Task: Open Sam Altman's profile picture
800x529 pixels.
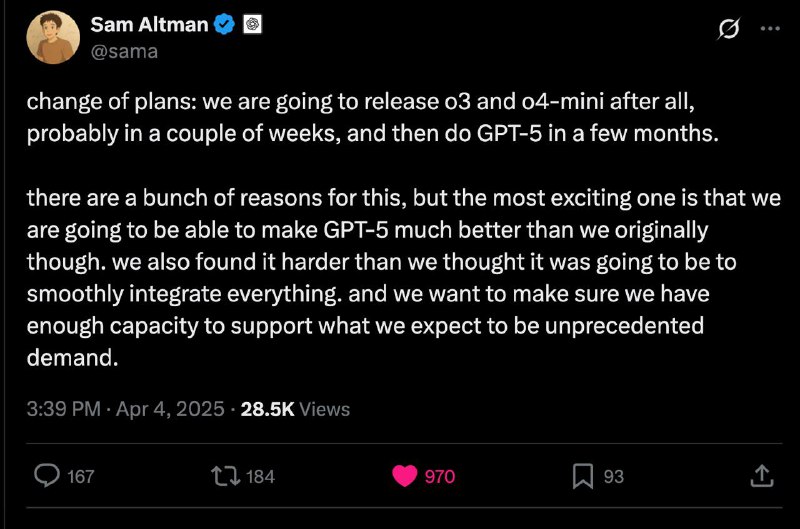Action: click(53, 38)
